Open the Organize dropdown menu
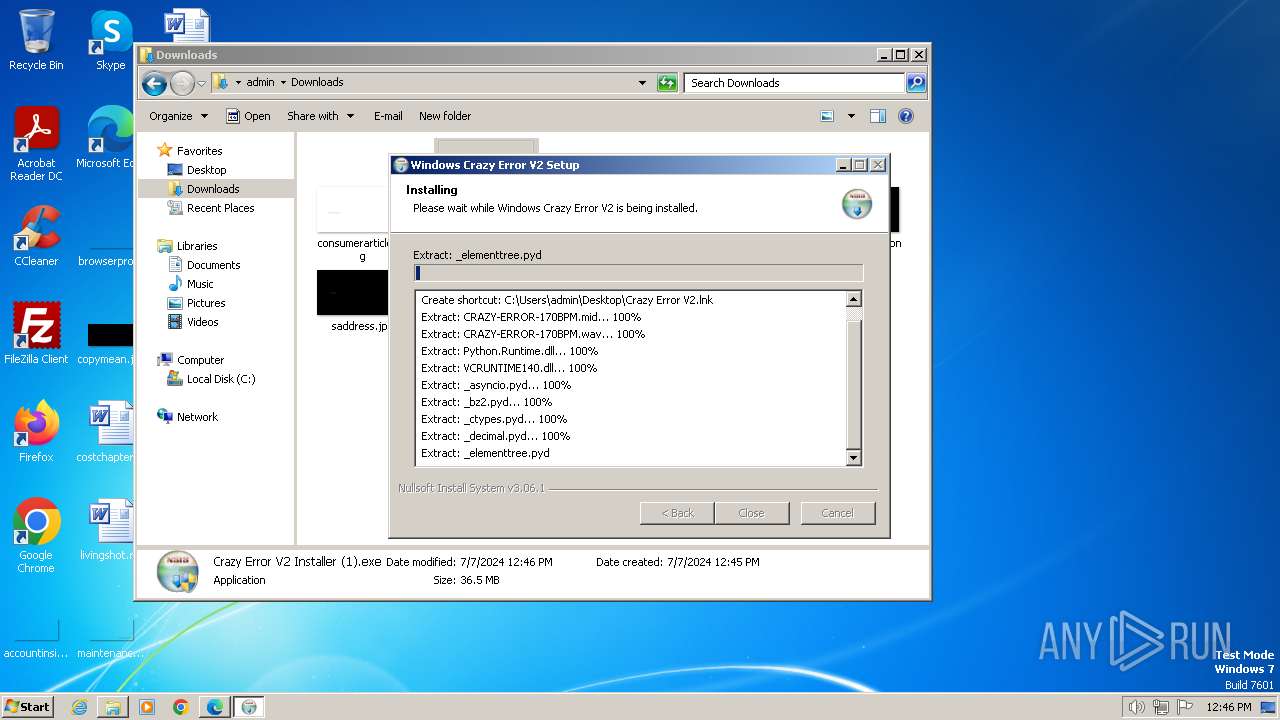The width and height of the screenshot is (1280, 720). click(x=178, y=116)
